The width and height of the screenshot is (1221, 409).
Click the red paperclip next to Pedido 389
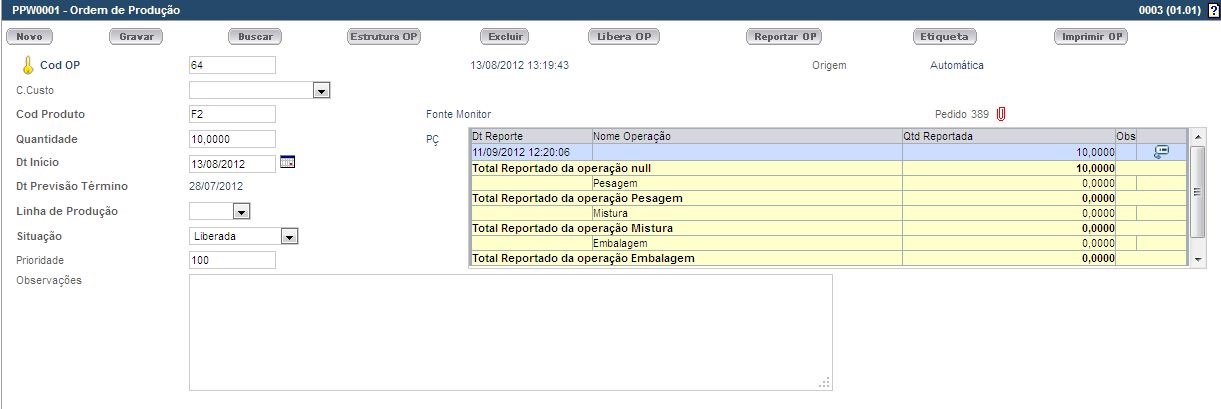click(1001, 114)
